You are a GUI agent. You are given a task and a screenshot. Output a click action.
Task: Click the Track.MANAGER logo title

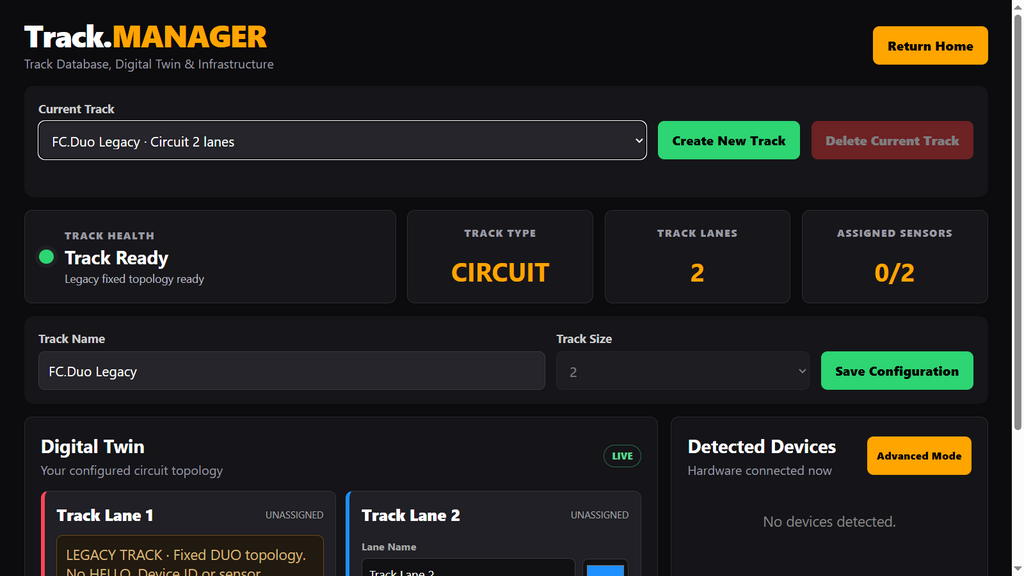click(146, 37)
